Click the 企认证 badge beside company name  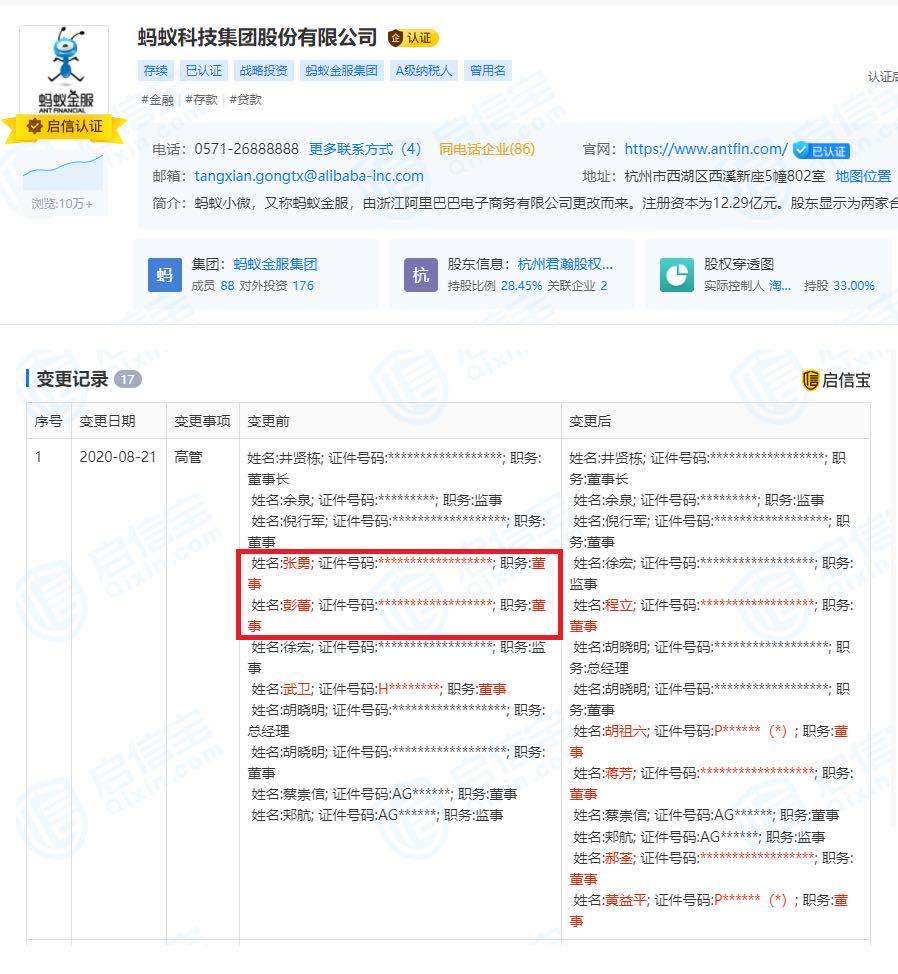414,37
